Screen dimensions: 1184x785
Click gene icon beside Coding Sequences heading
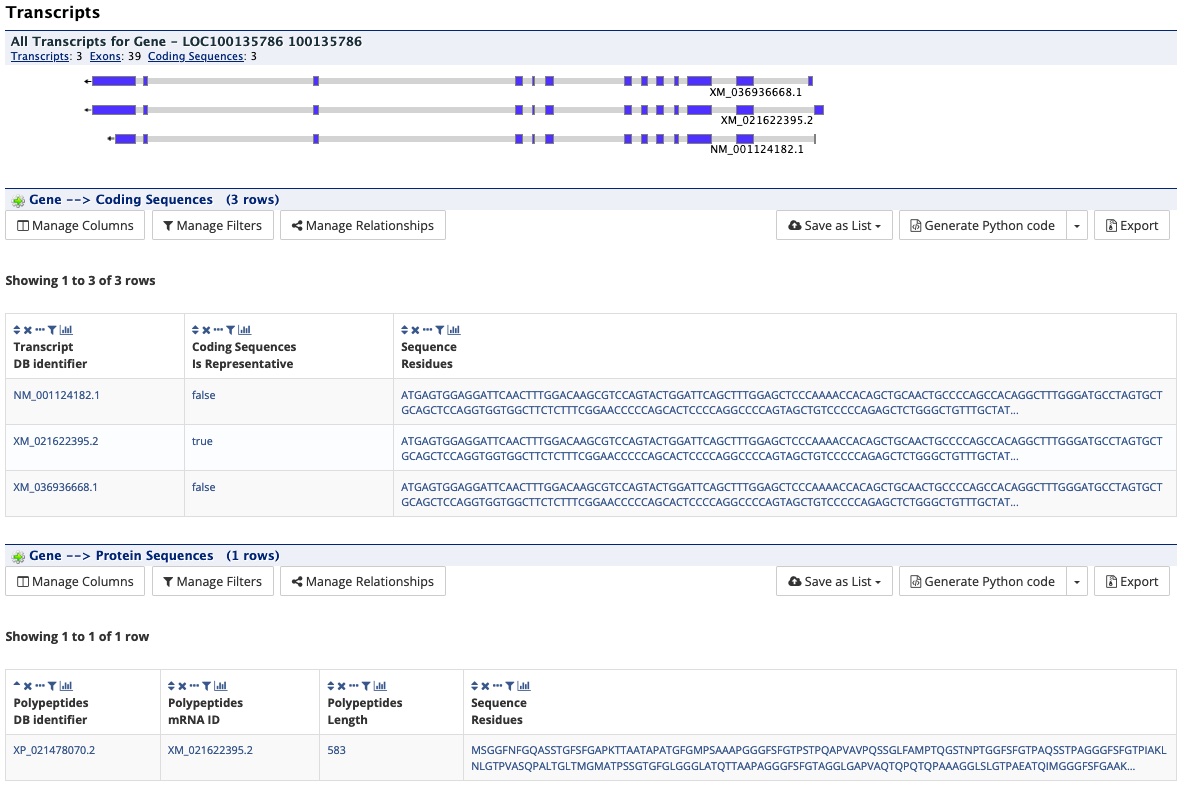coord(18,201)
